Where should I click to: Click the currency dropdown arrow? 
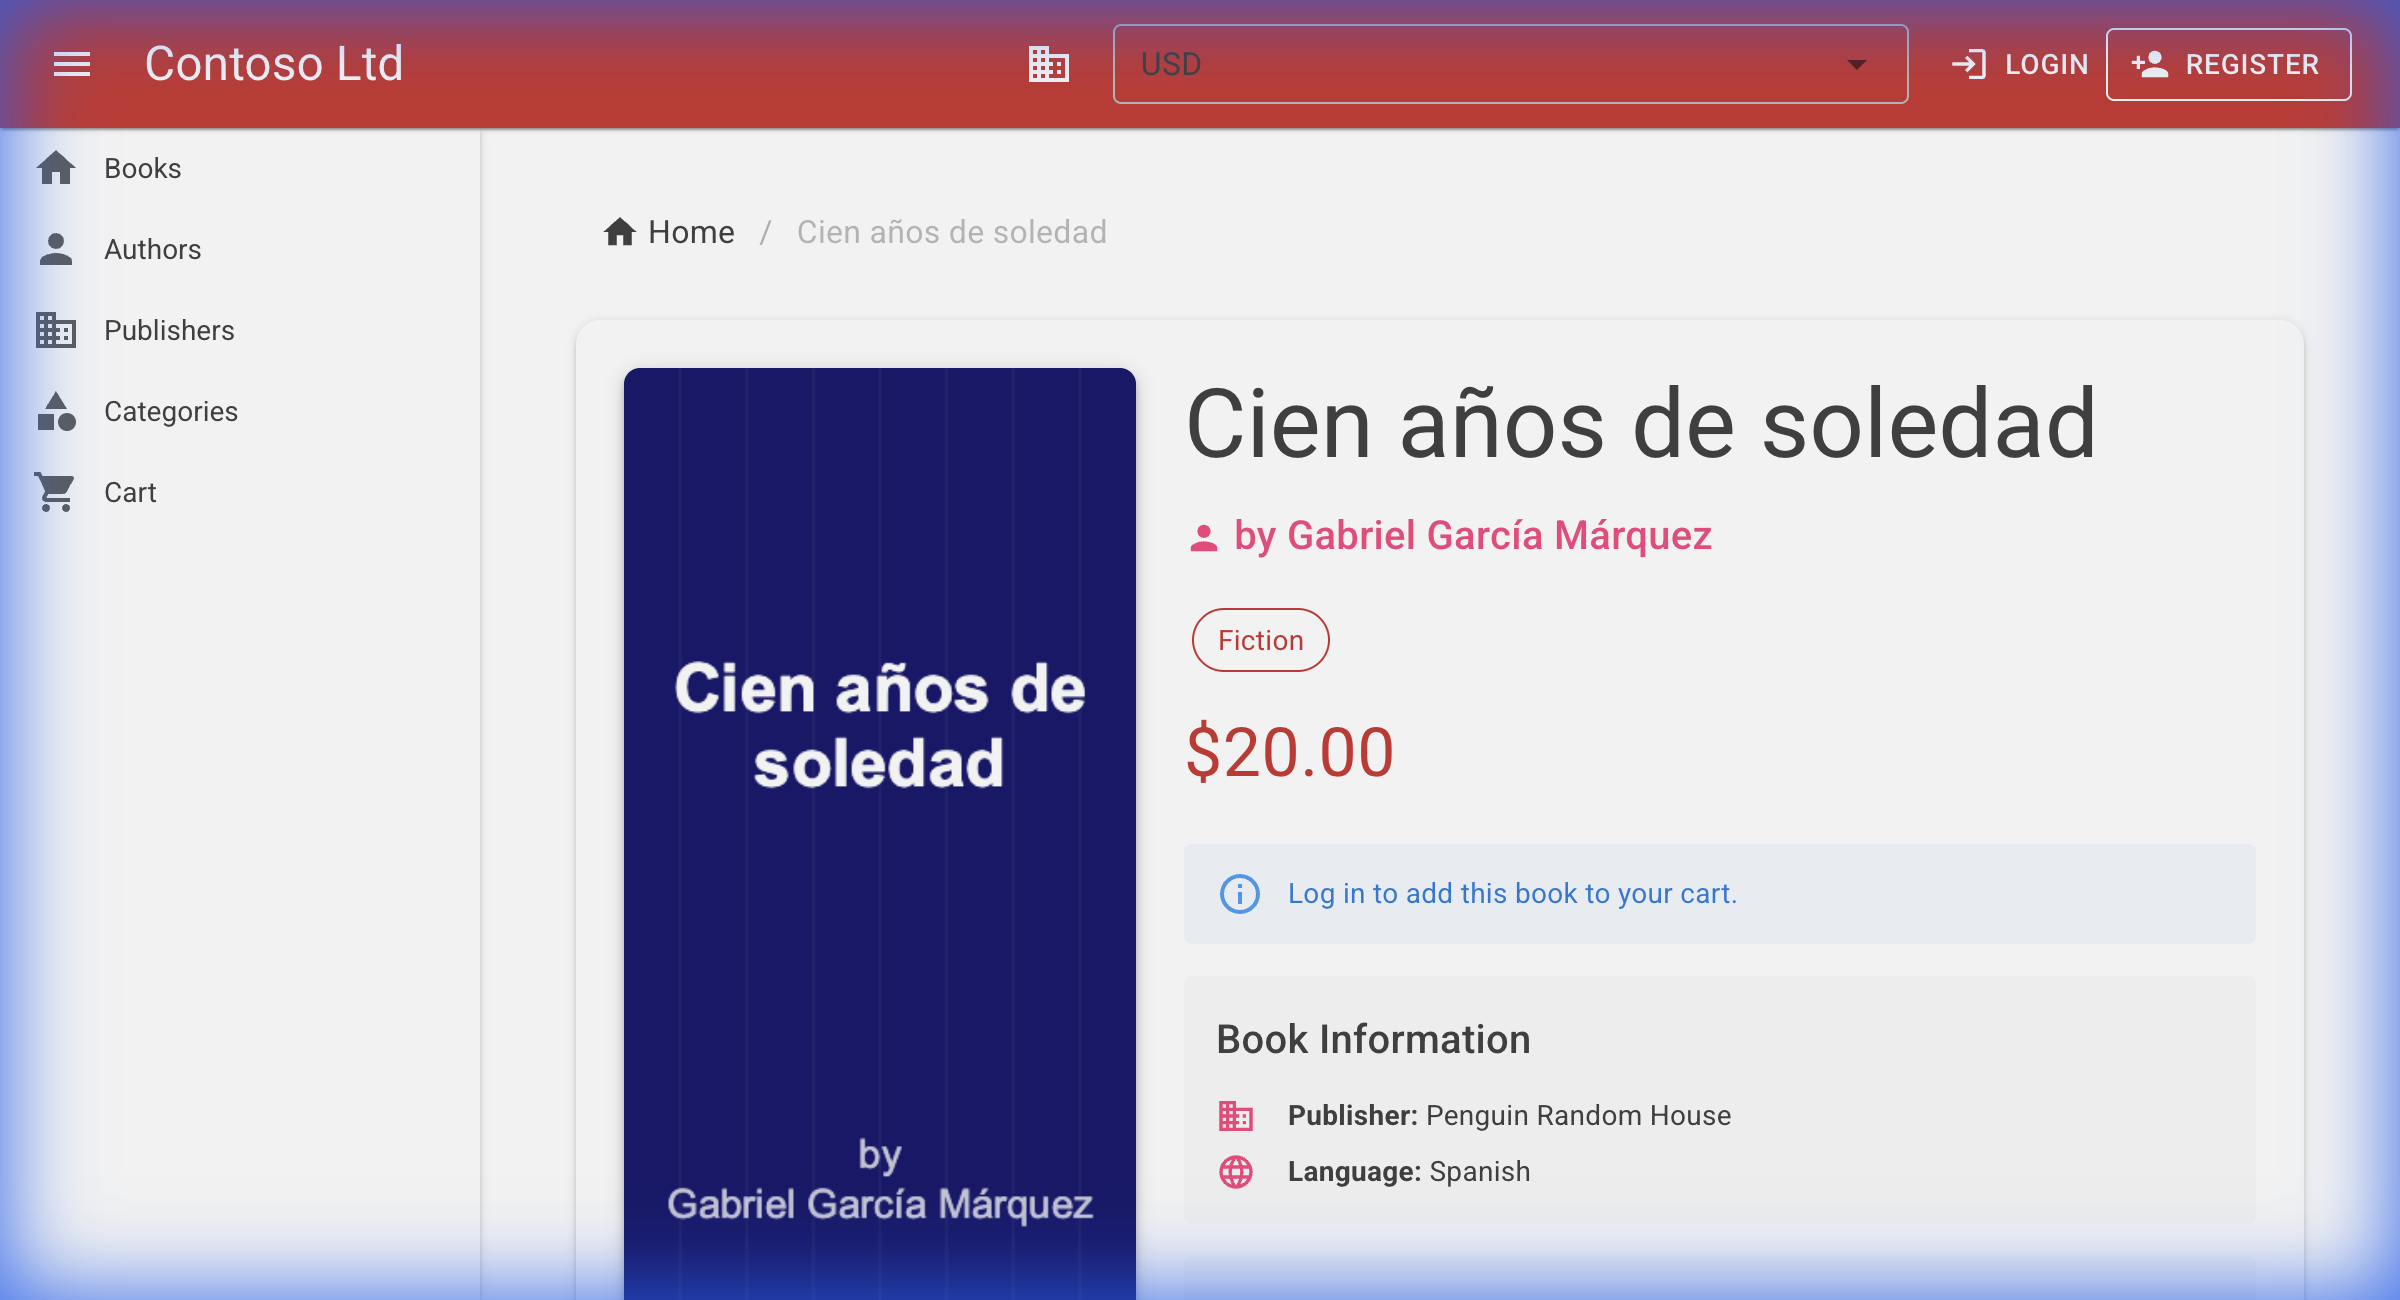click(x=1857, y=64)
